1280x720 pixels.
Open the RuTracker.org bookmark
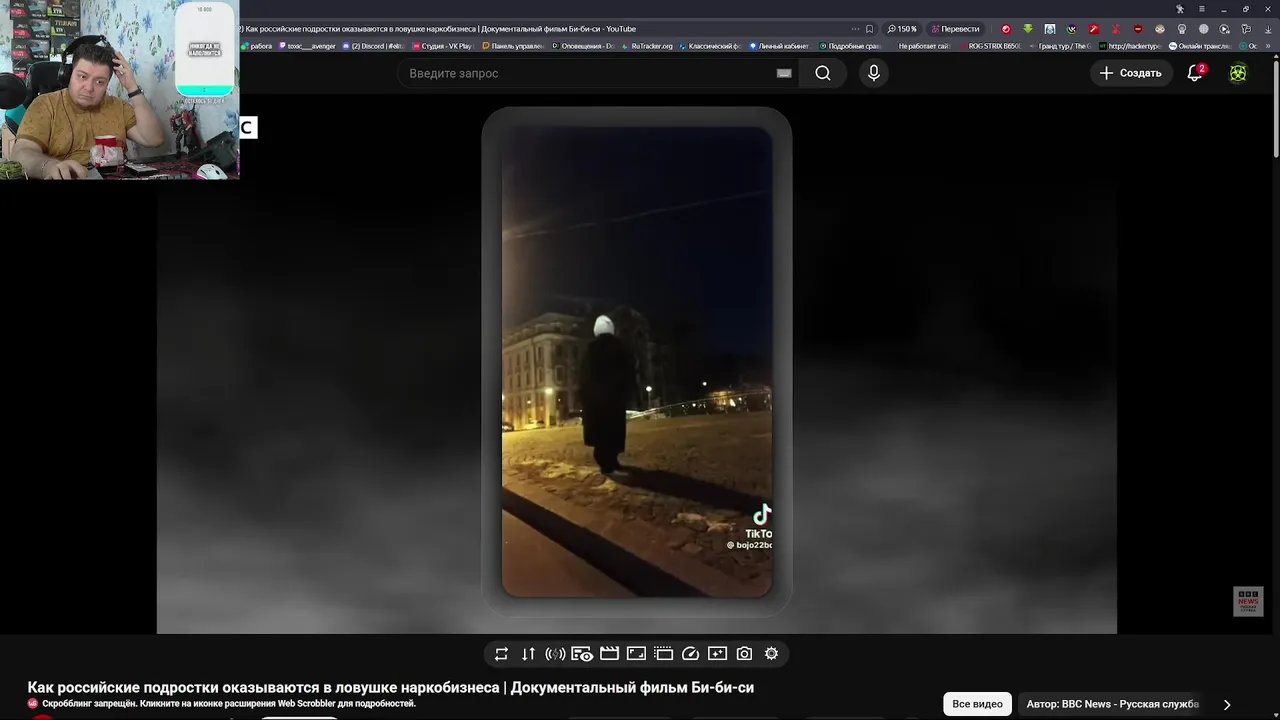click(651, 46)
